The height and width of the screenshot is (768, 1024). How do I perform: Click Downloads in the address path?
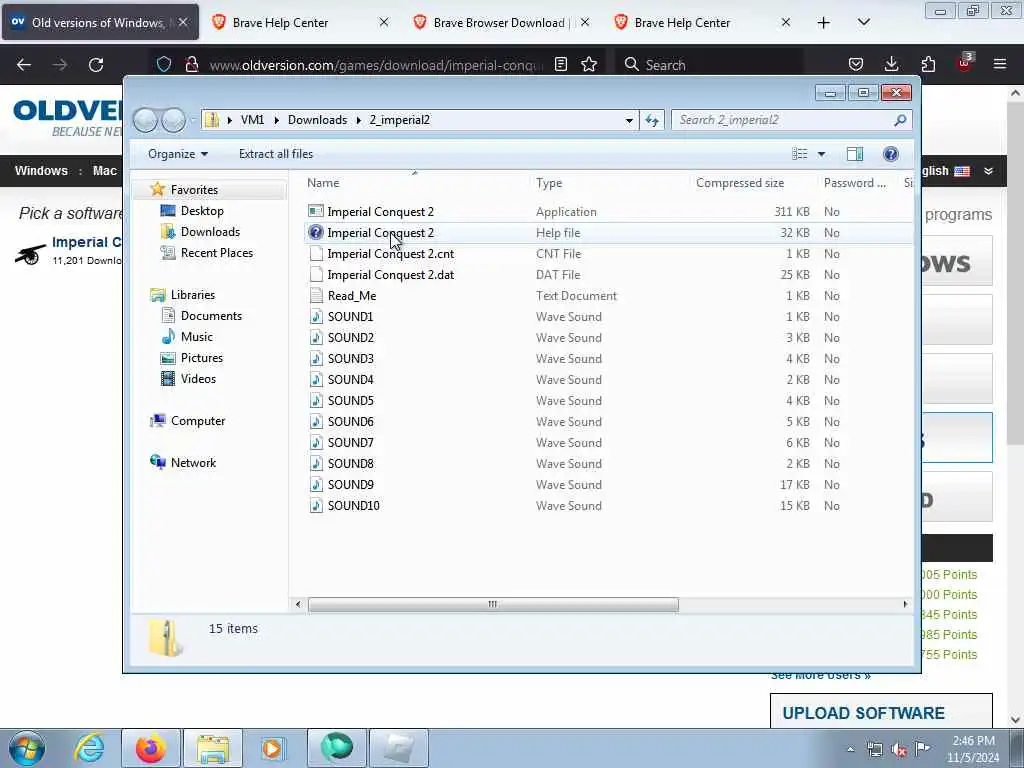click(317, 120)
